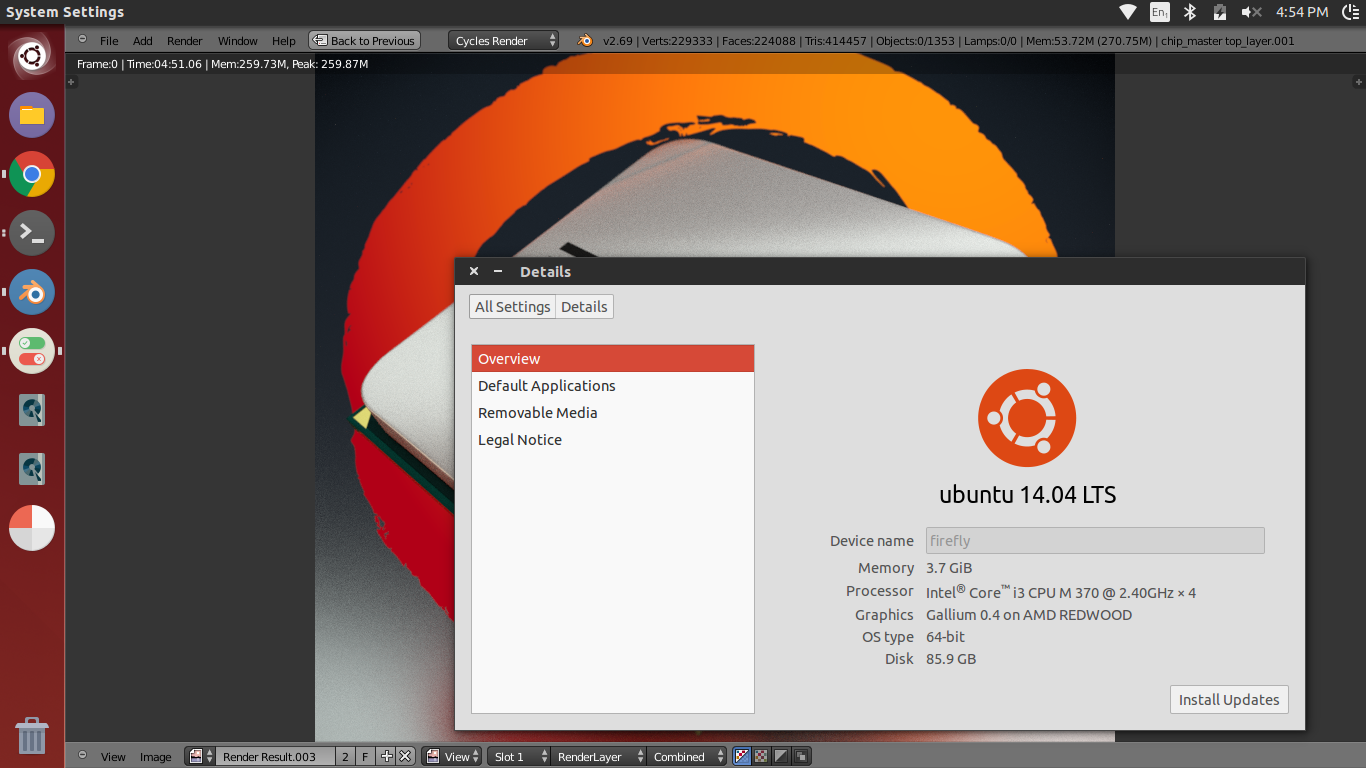This screenshot has height=768, width=1366.
Task: Open the Trash icon in the launcher
Action: coord(32,736)
